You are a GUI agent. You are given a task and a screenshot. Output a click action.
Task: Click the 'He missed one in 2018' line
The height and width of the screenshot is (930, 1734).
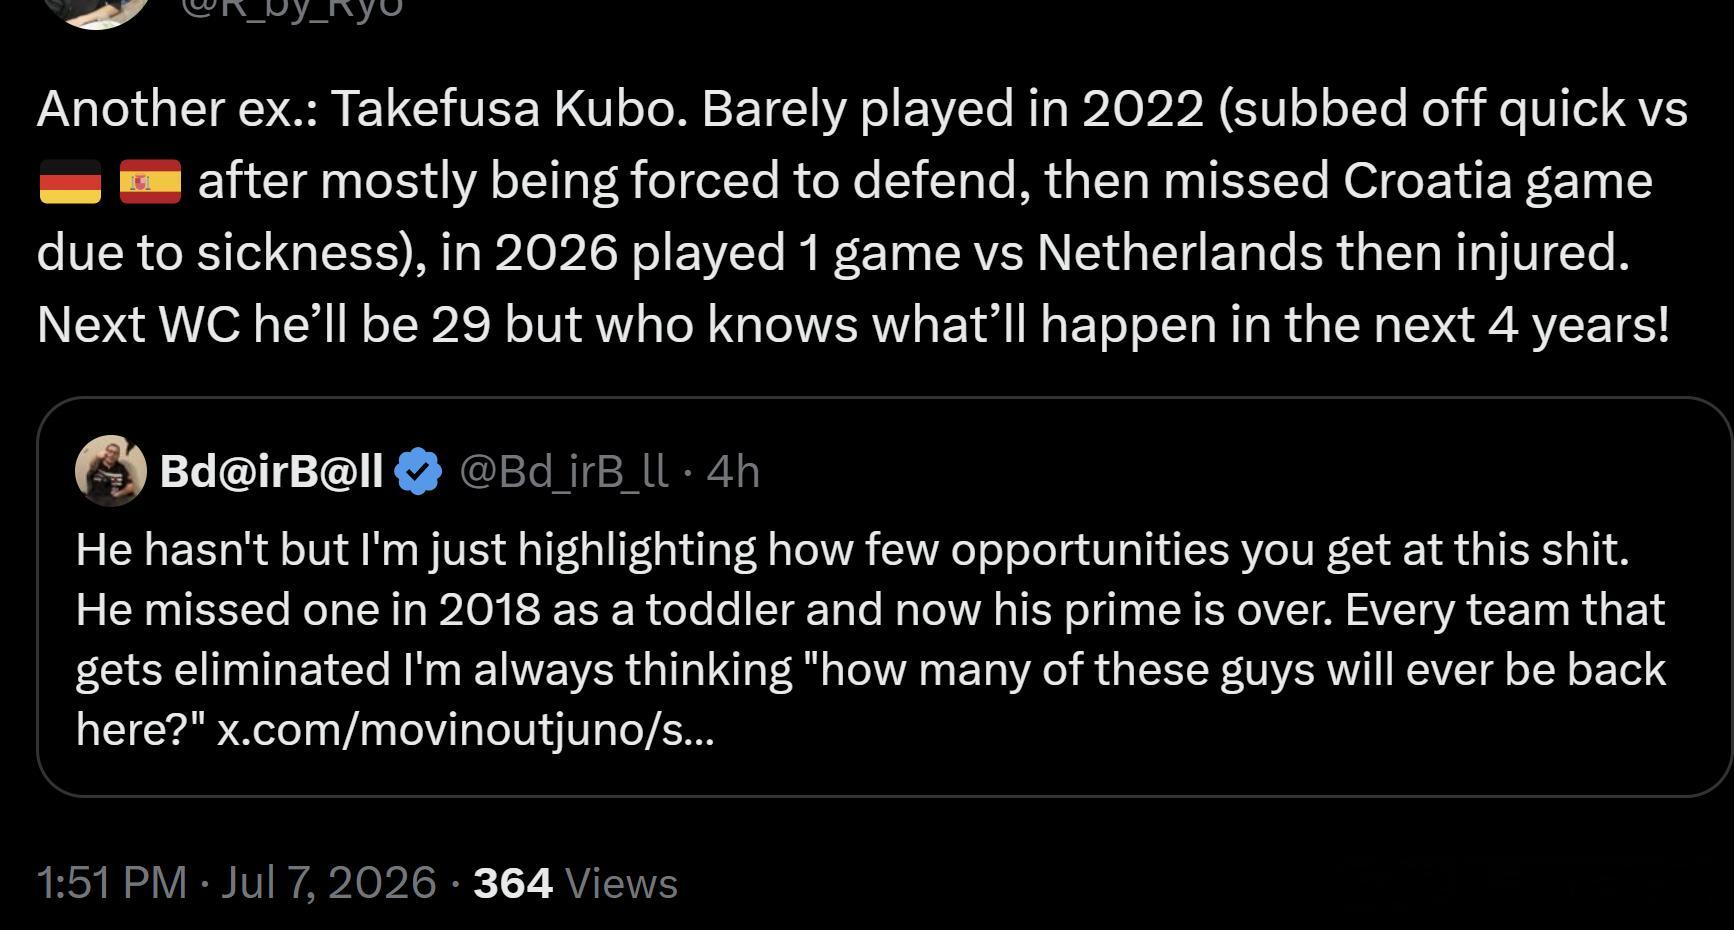pos(870,609)
